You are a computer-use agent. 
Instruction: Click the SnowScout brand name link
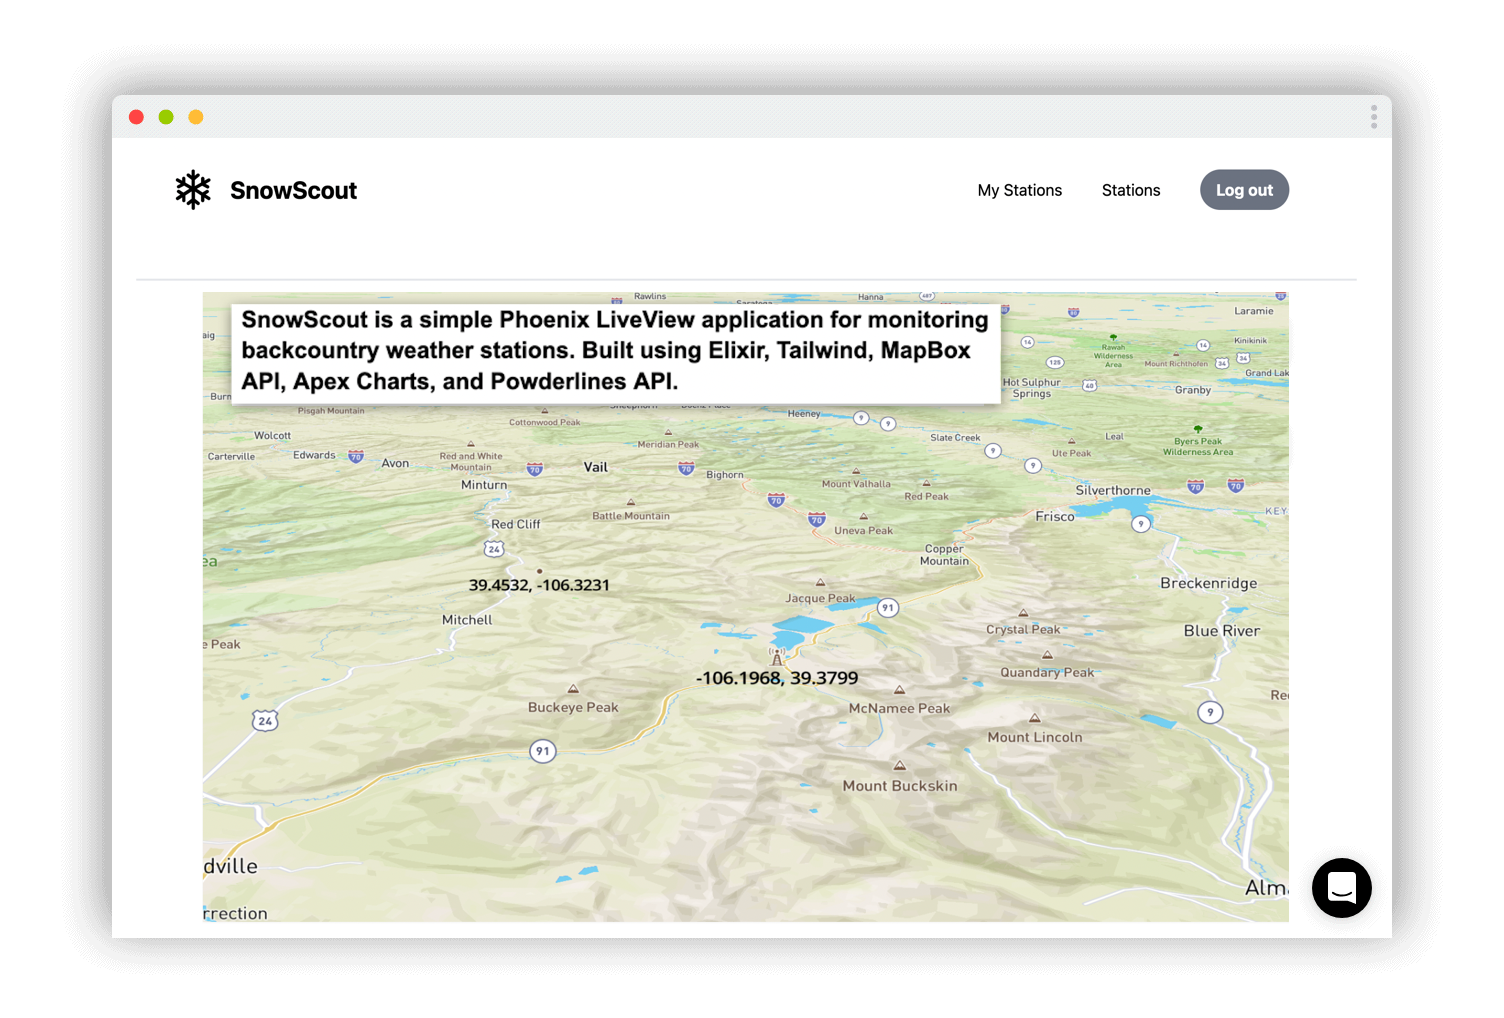(293, 190)
